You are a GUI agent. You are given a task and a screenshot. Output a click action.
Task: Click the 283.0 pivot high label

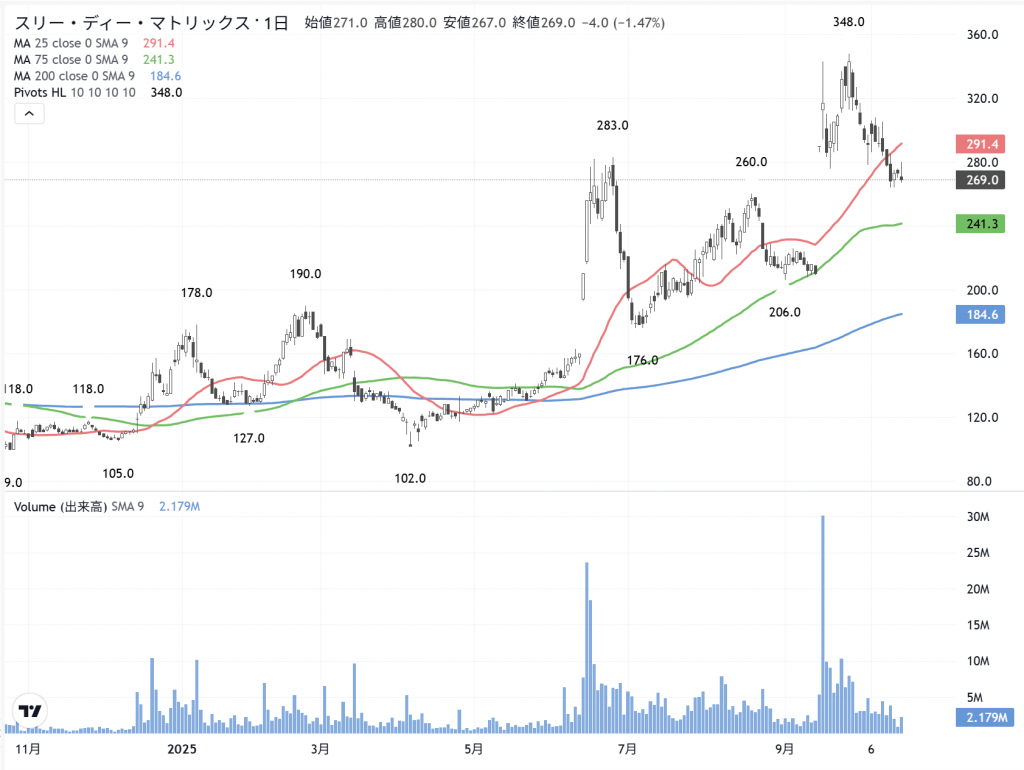click(x=612, y=126)
